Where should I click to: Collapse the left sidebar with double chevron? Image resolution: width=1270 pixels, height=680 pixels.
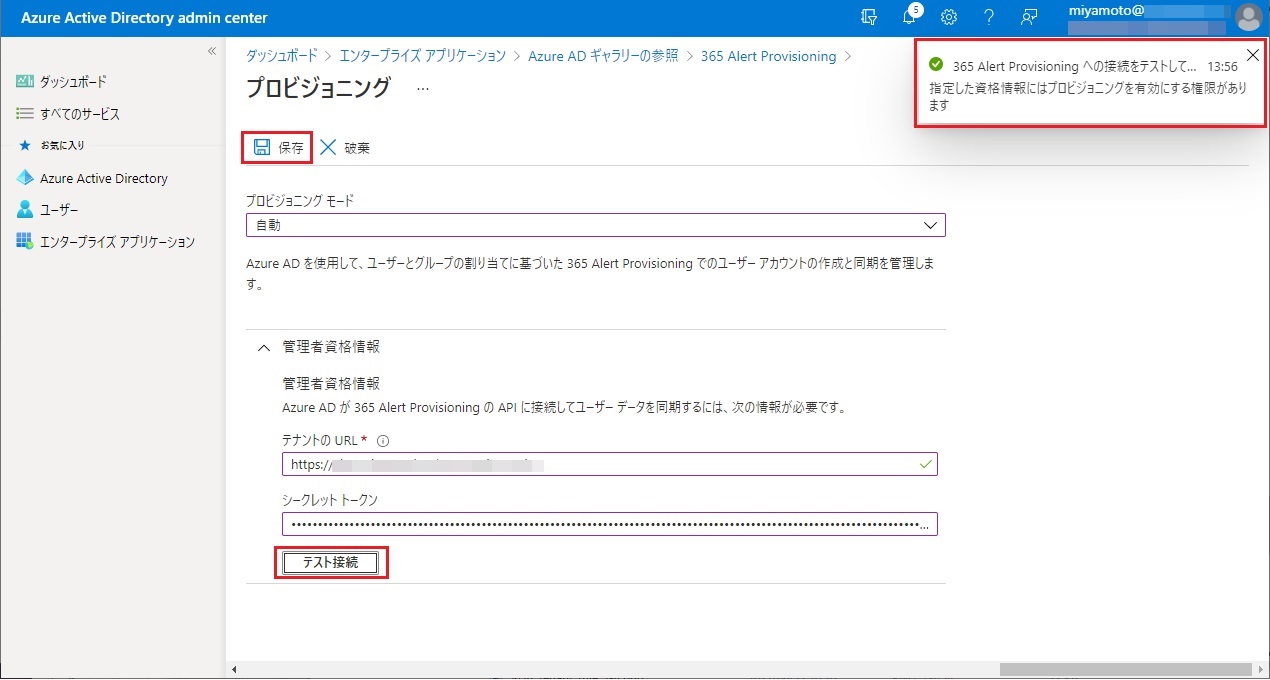coord(211,51)
